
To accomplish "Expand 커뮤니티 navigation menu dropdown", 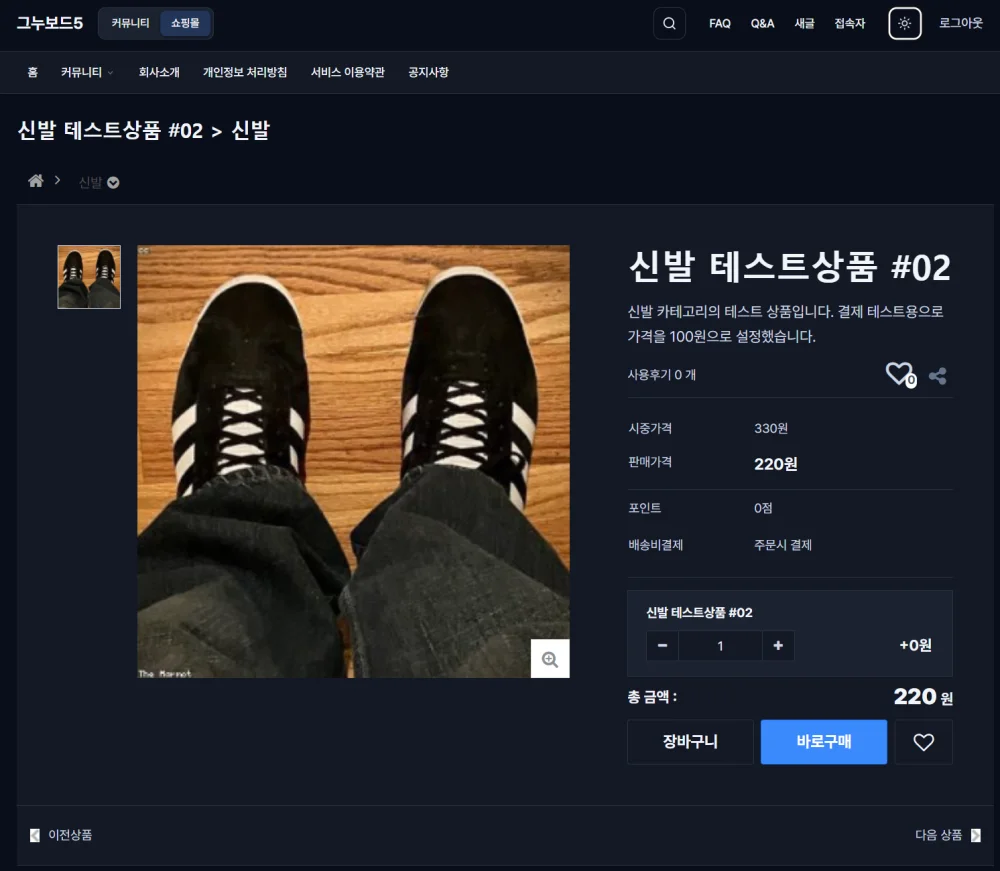I will point(87,72).
